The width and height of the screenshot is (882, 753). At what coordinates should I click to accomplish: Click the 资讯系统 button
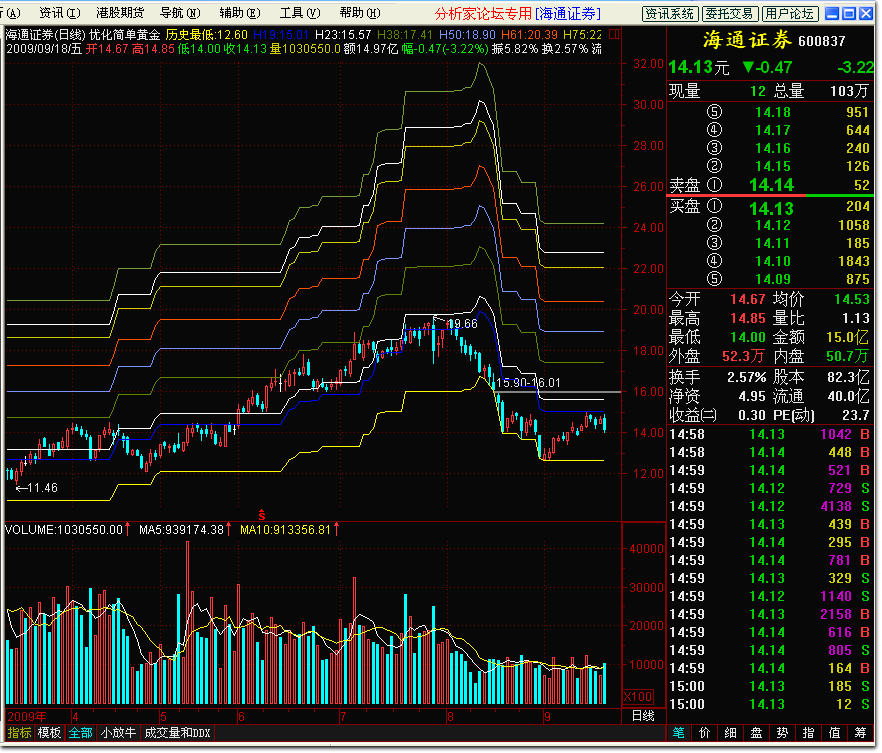(x=670, y=14)
